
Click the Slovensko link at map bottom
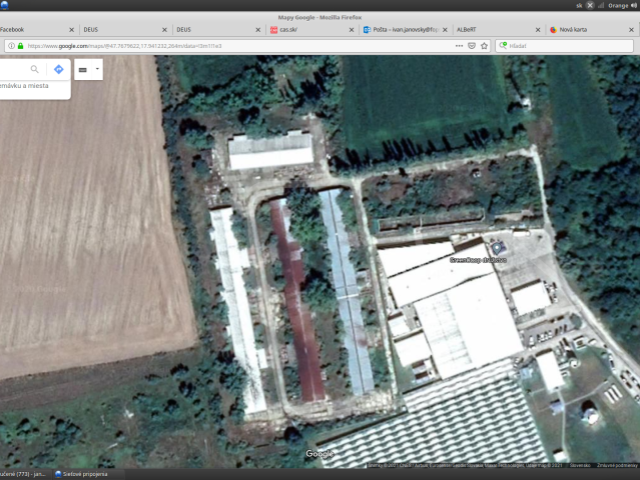coord(580,465)
